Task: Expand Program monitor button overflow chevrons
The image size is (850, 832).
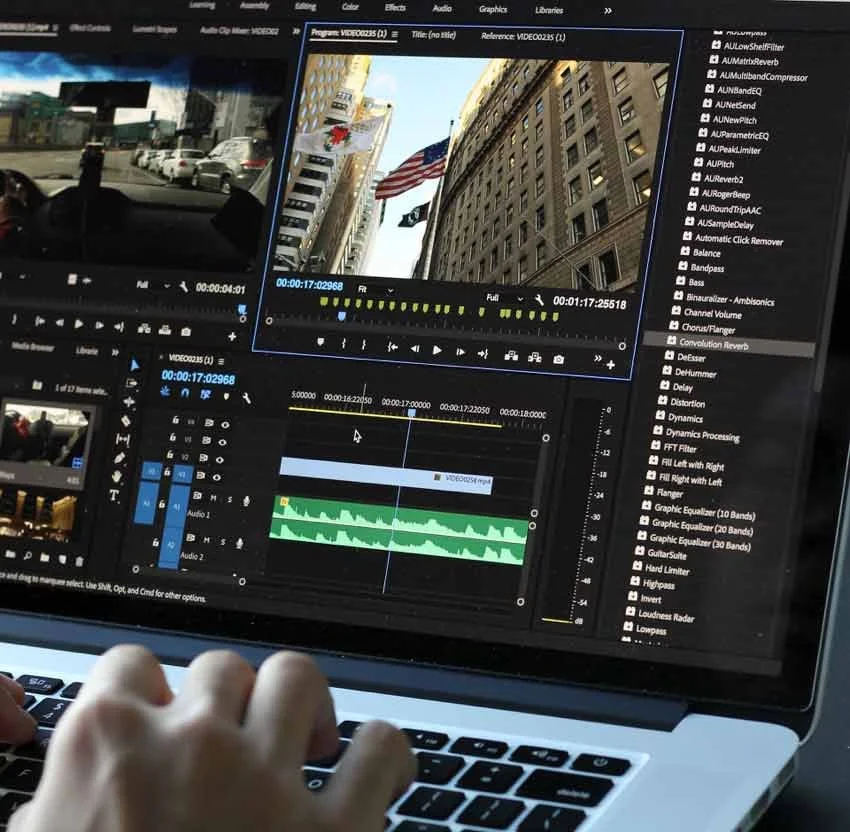Action: pos(597,358)
